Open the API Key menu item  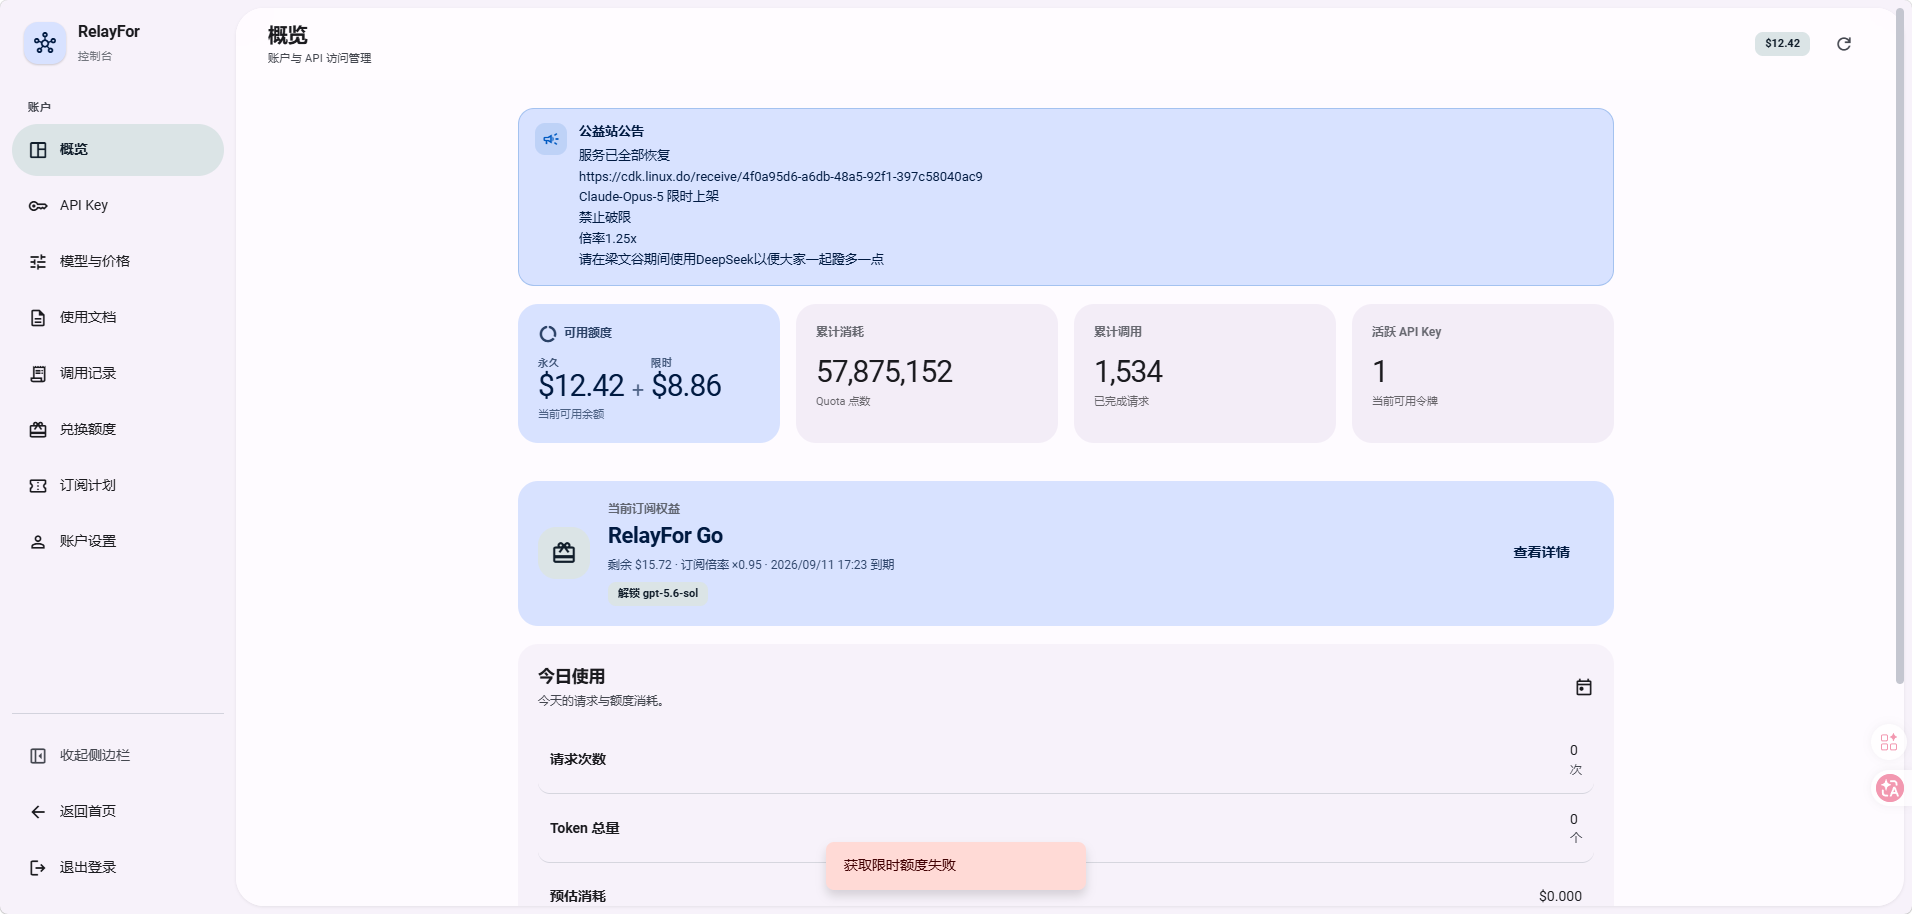[118, 205]
